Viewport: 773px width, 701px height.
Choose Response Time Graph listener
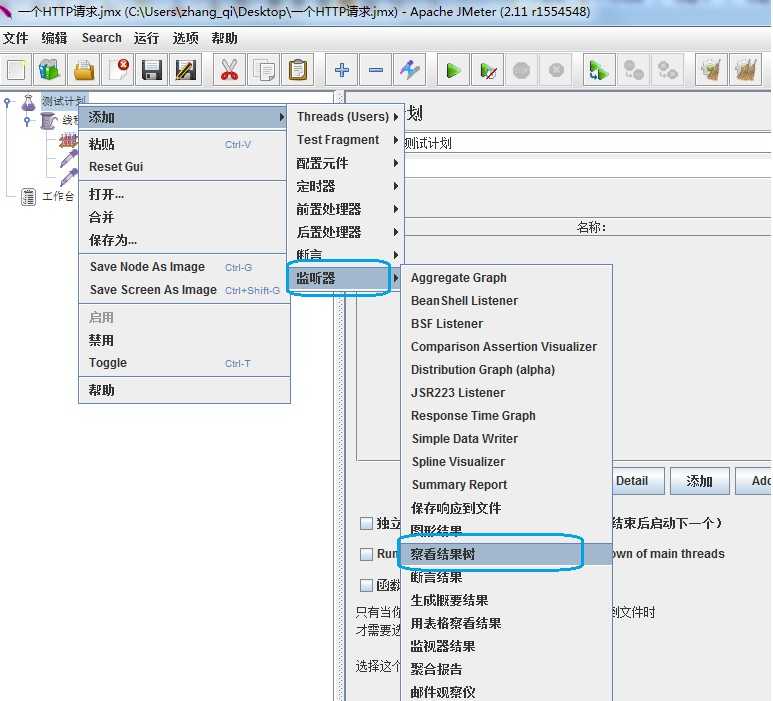(507, 416)
